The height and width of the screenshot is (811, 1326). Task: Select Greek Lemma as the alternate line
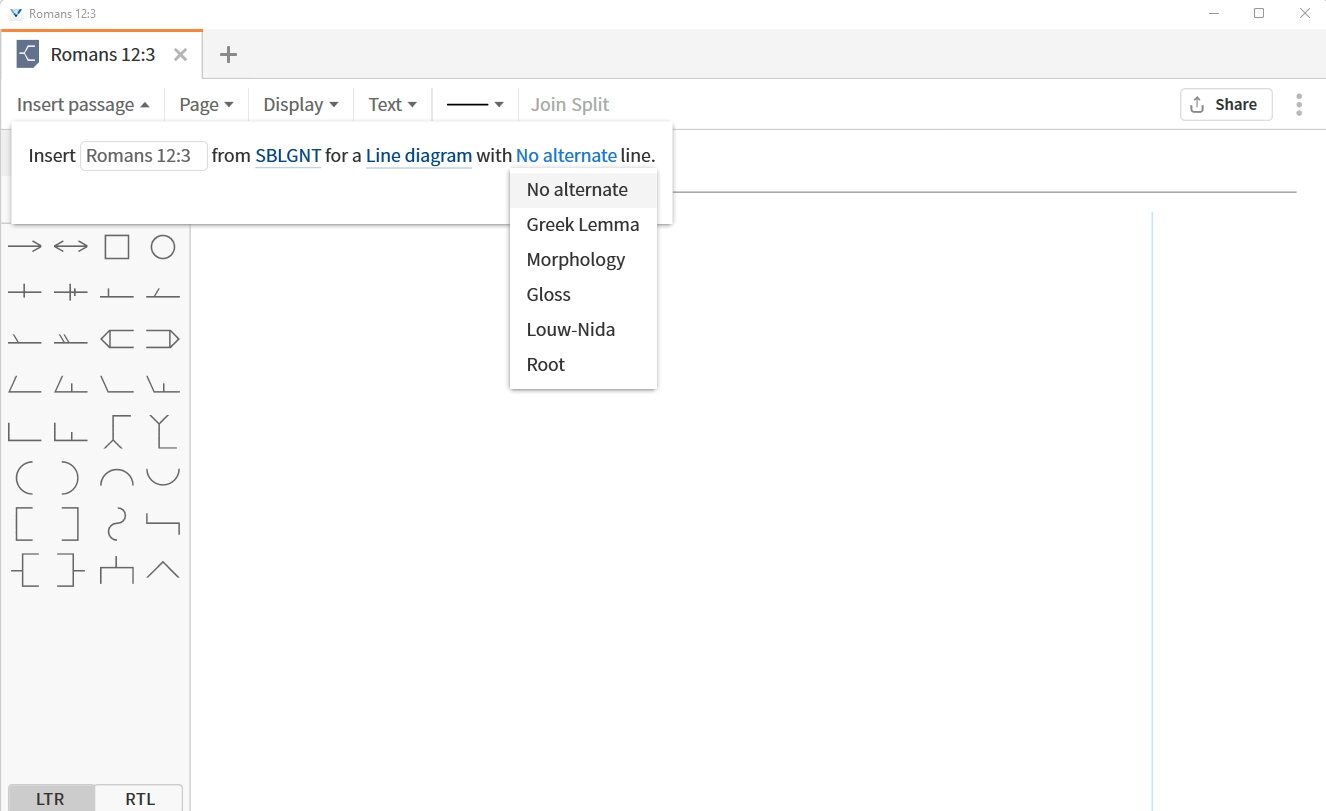pyautogui.click(x=583, y=224)
